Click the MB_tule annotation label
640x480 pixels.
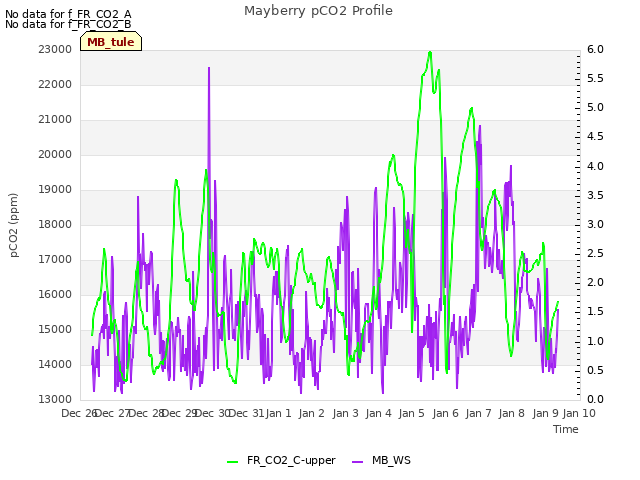click(111, 42)
